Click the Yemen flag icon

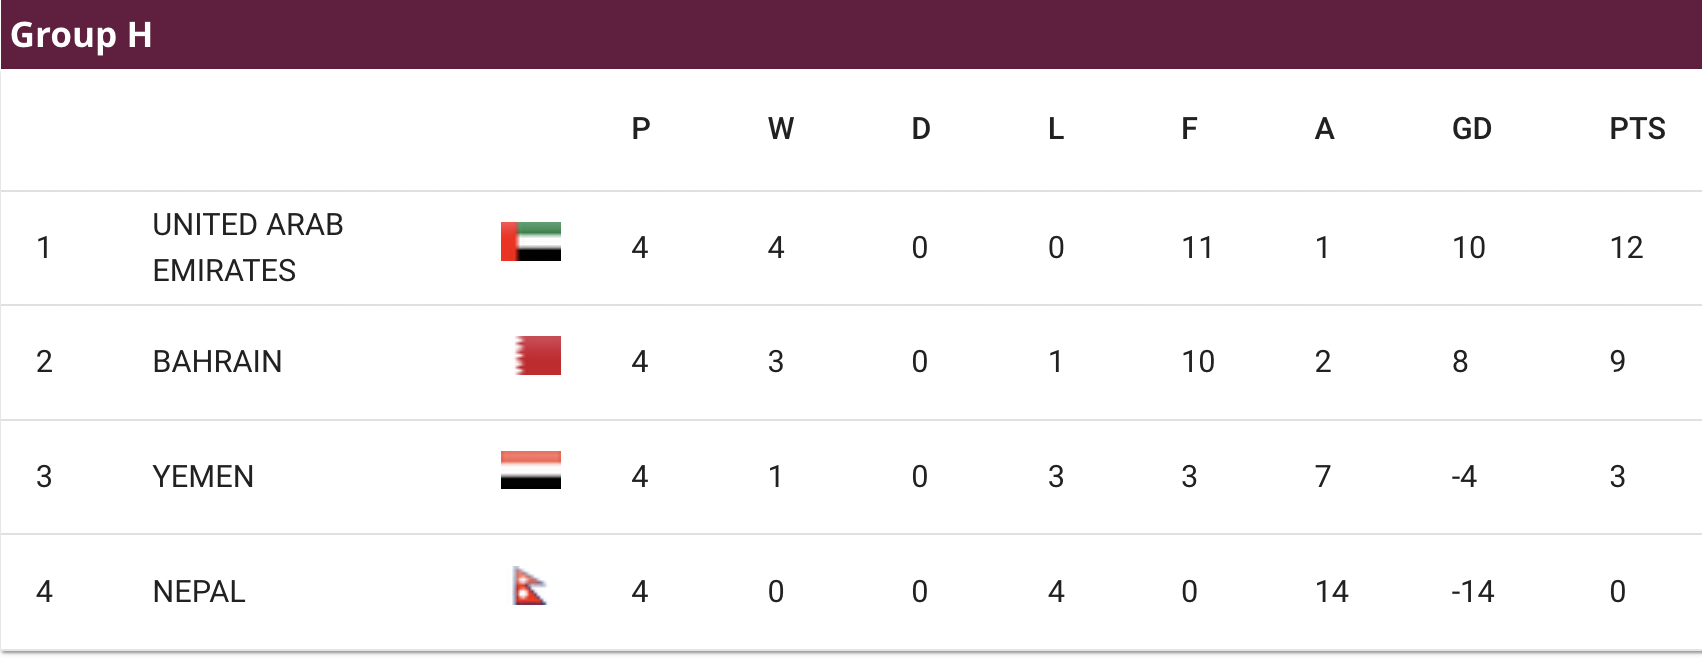(531, 470)
